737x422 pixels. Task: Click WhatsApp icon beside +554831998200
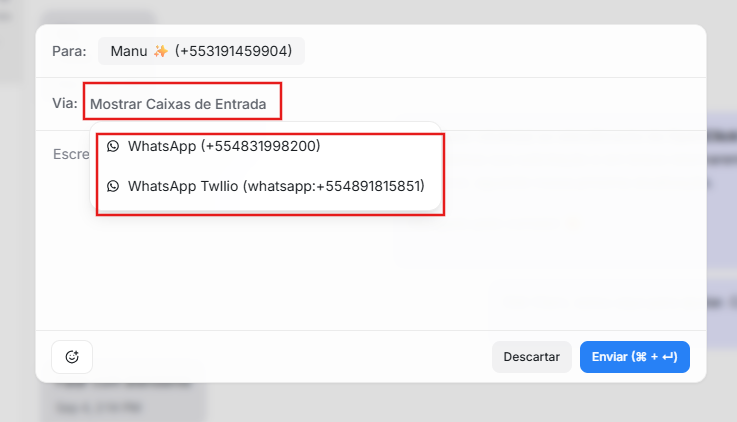click(113, 146)
